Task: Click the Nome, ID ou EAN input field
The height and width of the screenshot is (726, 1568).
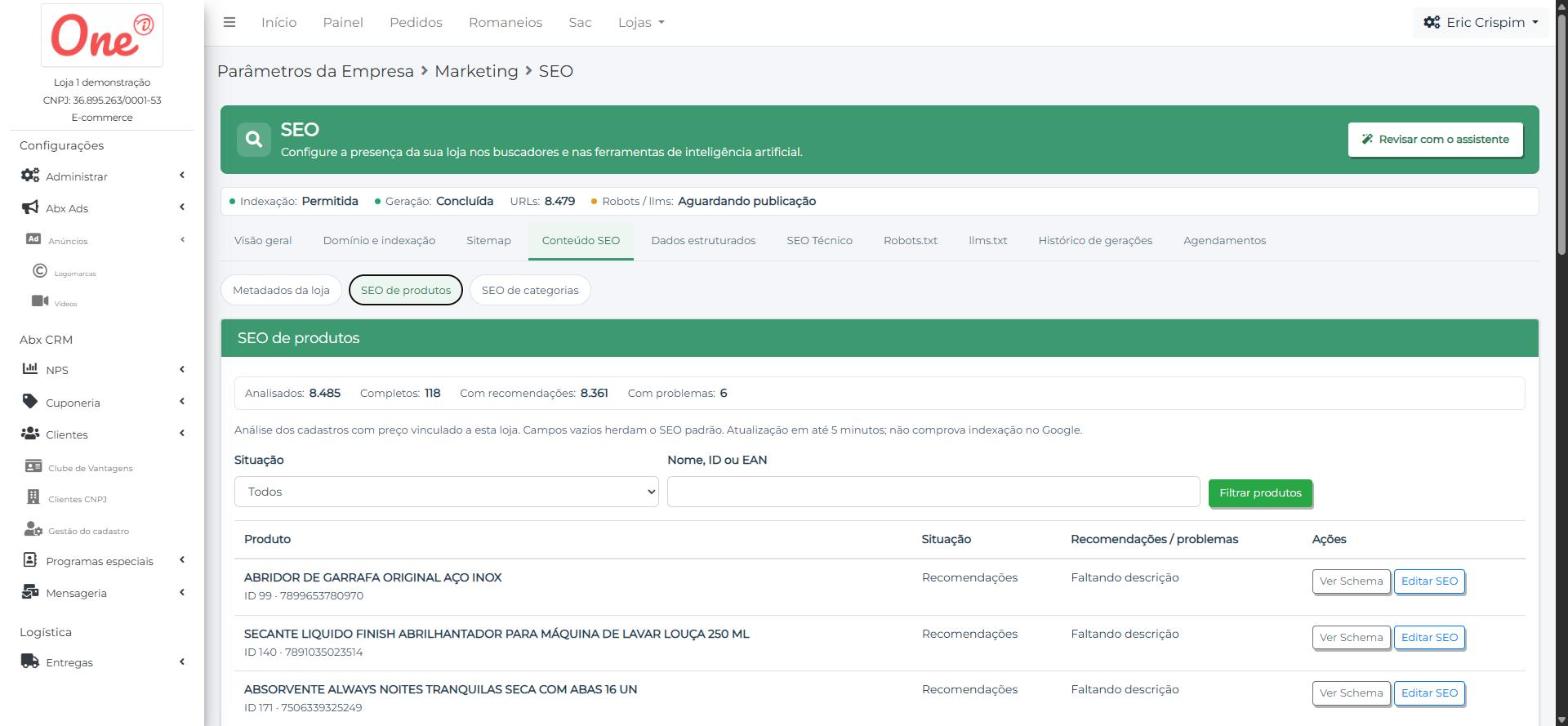Action: [x=933, y=492]
